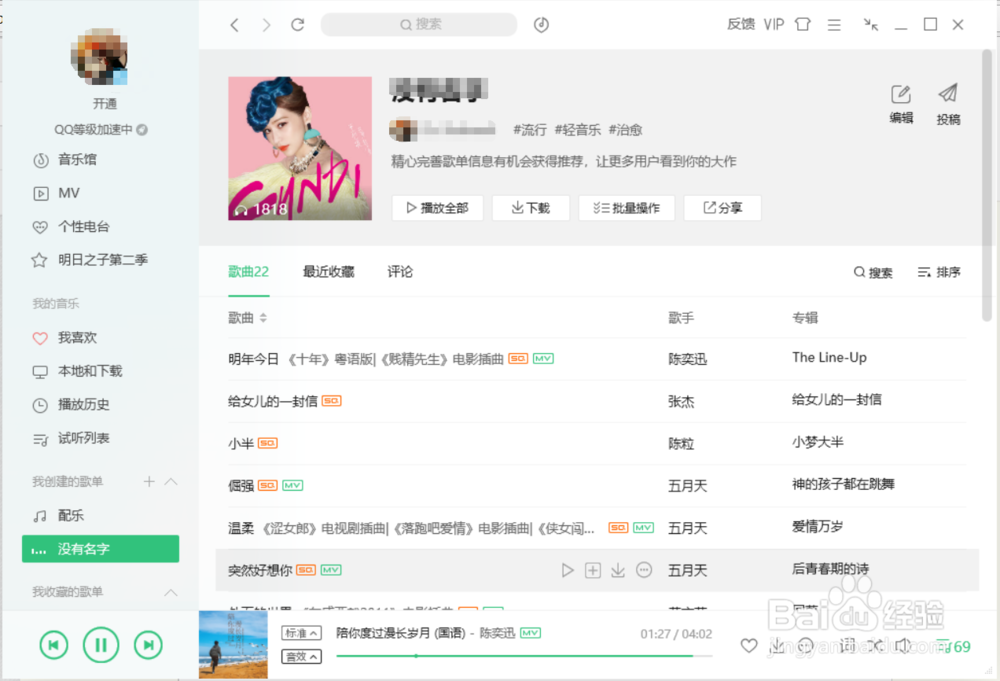Toggle favorite heart in the player bar
The width and height of the screenshot is (1000, 681).
[x=749, y=646]
